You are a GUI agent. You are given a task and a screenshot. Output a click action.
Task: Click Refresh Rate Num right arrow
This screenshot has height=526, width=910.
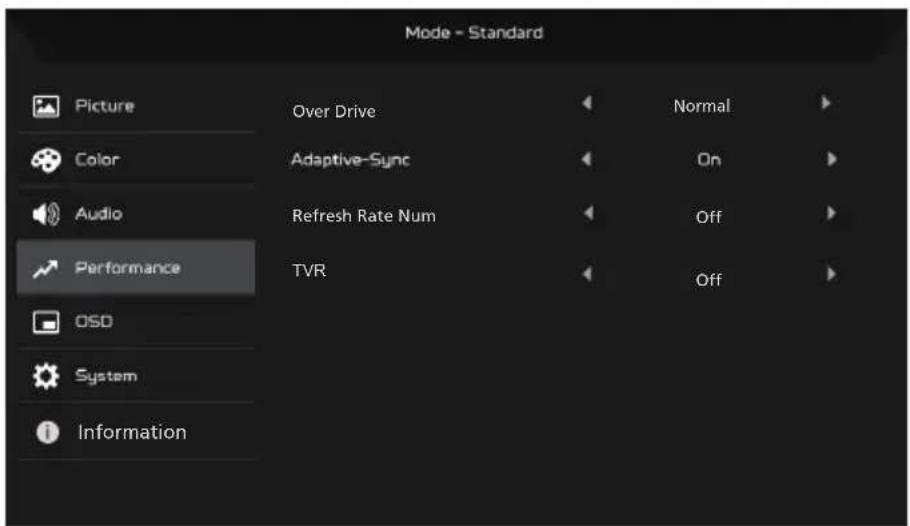pos(832,213)
